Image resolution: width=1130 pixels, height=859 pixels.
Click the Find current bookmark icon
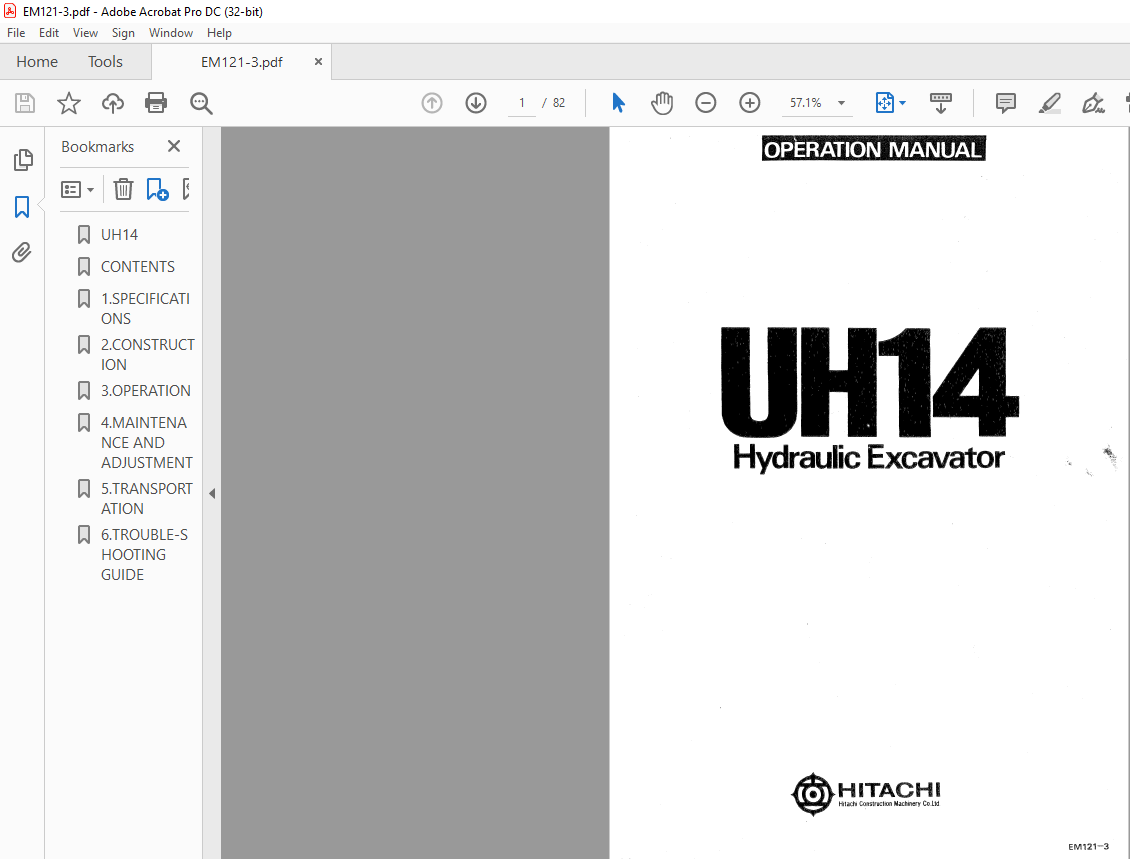point(187,189)
